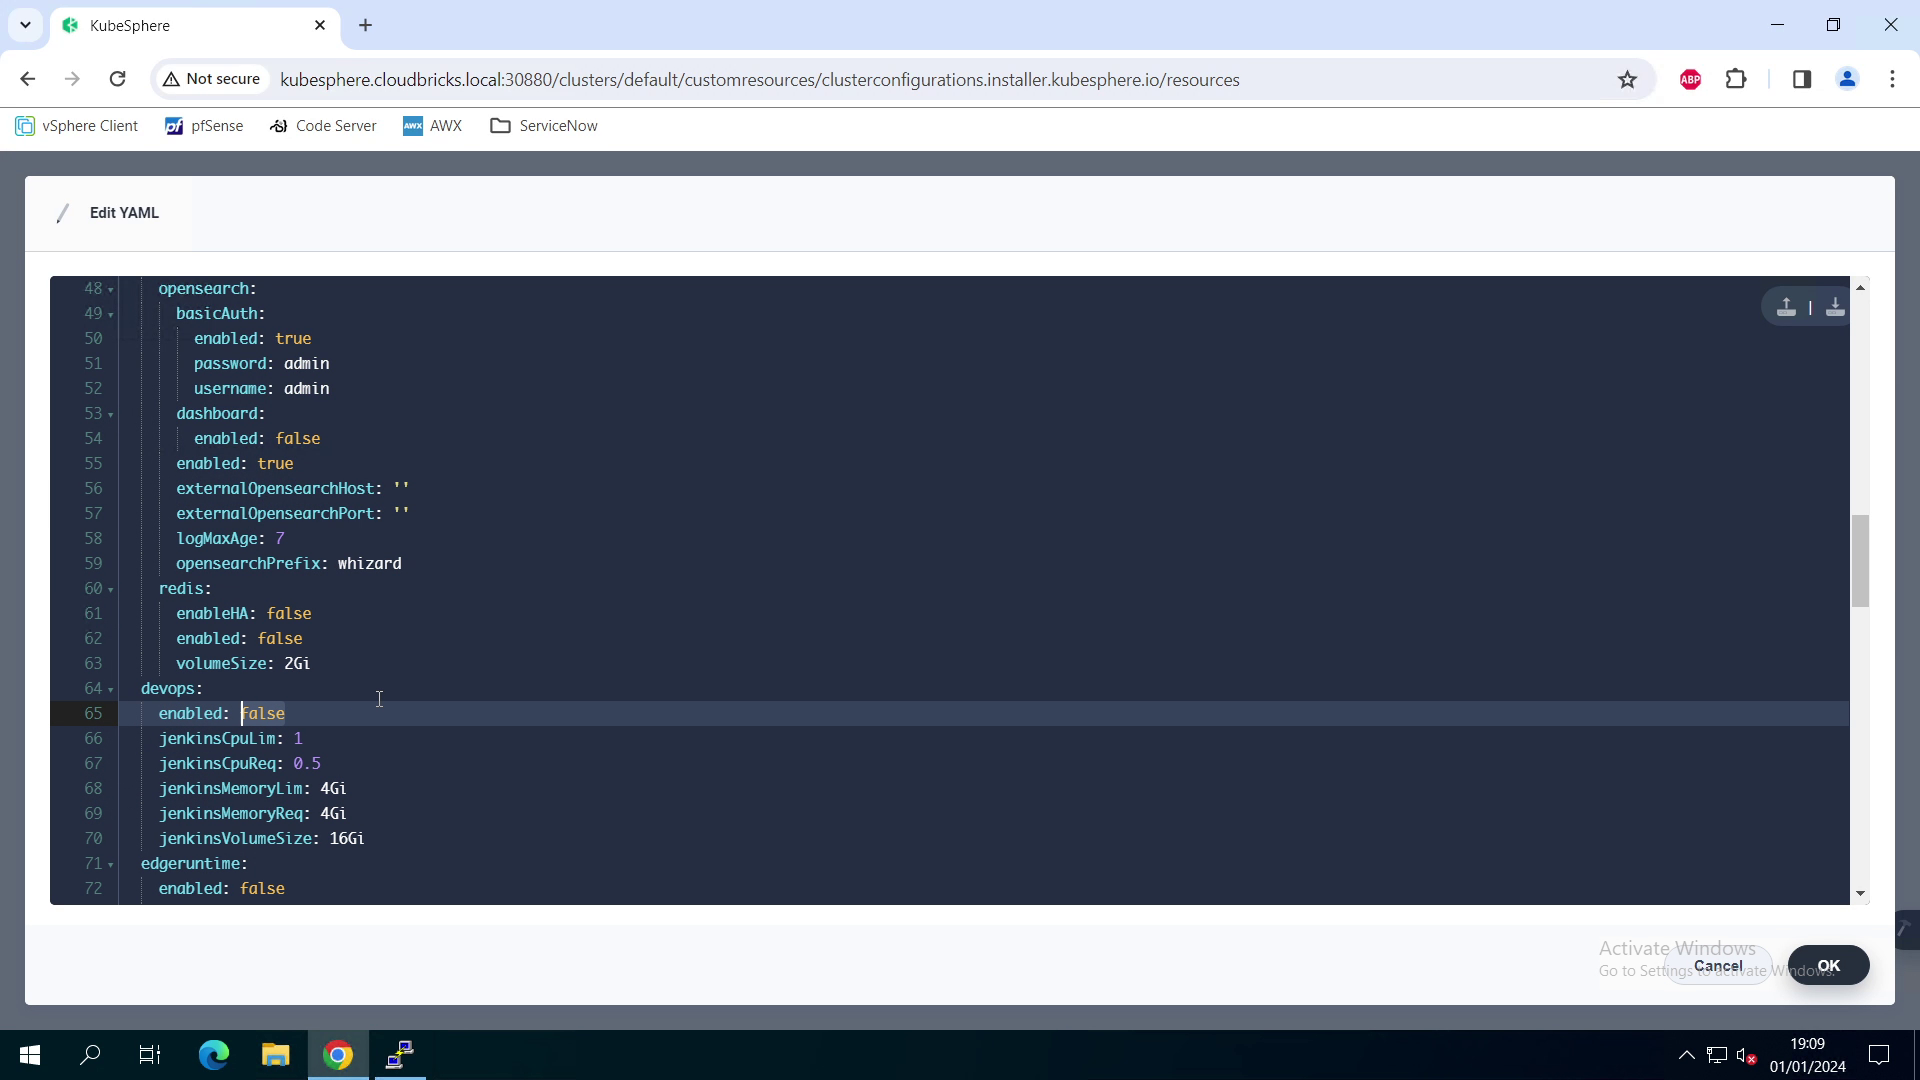1920x1080 pixels.
Task: Click 'opensearchPrefix: whizard' line
Action: click(289, 564)
